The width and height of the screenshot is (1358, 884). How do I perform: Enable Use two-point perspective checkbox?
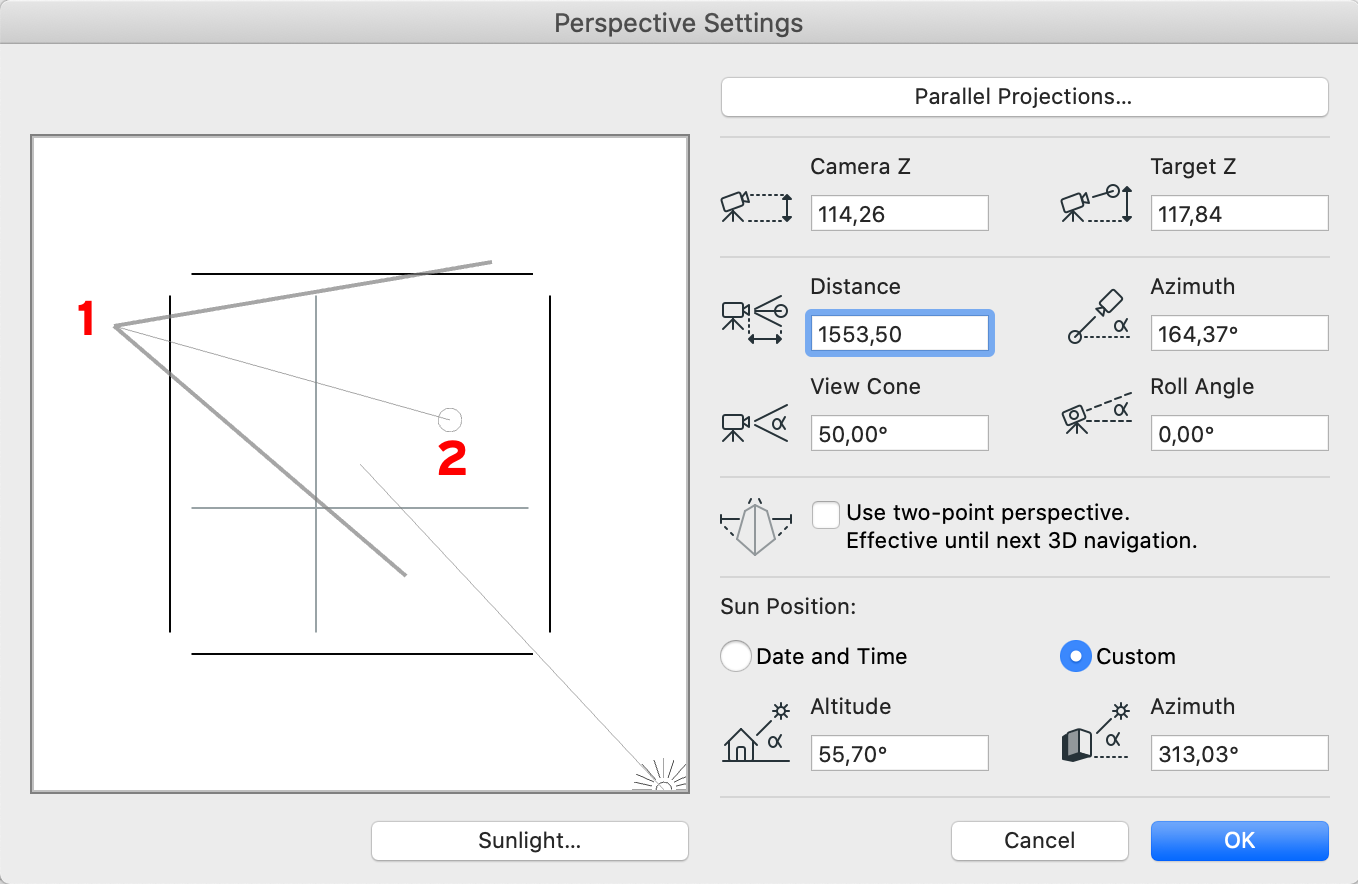(x=826, y=514)
